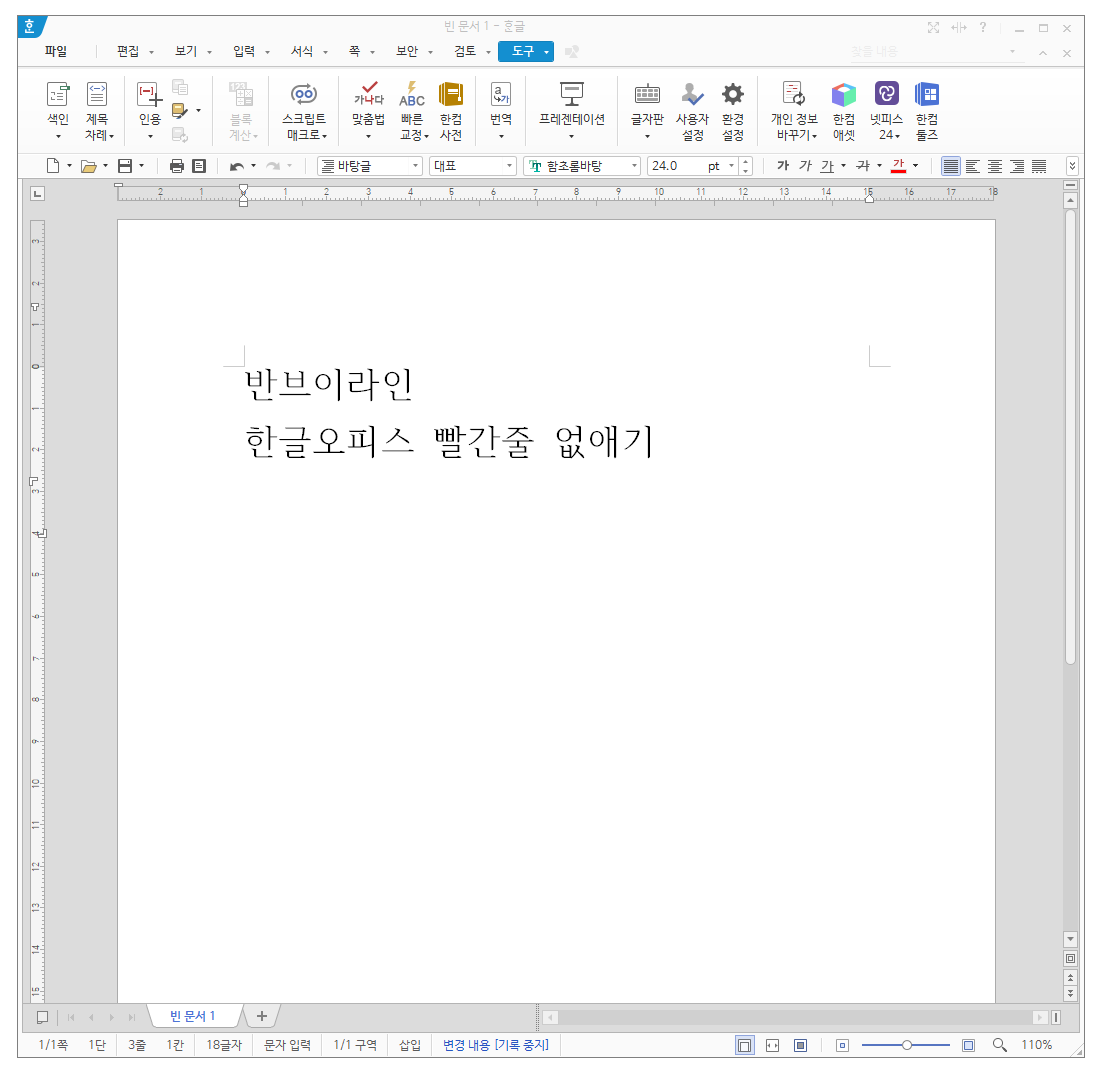Expand the underline style dropdown arrow
This screenshot has height=1079, width=1108.
(844, 166)
